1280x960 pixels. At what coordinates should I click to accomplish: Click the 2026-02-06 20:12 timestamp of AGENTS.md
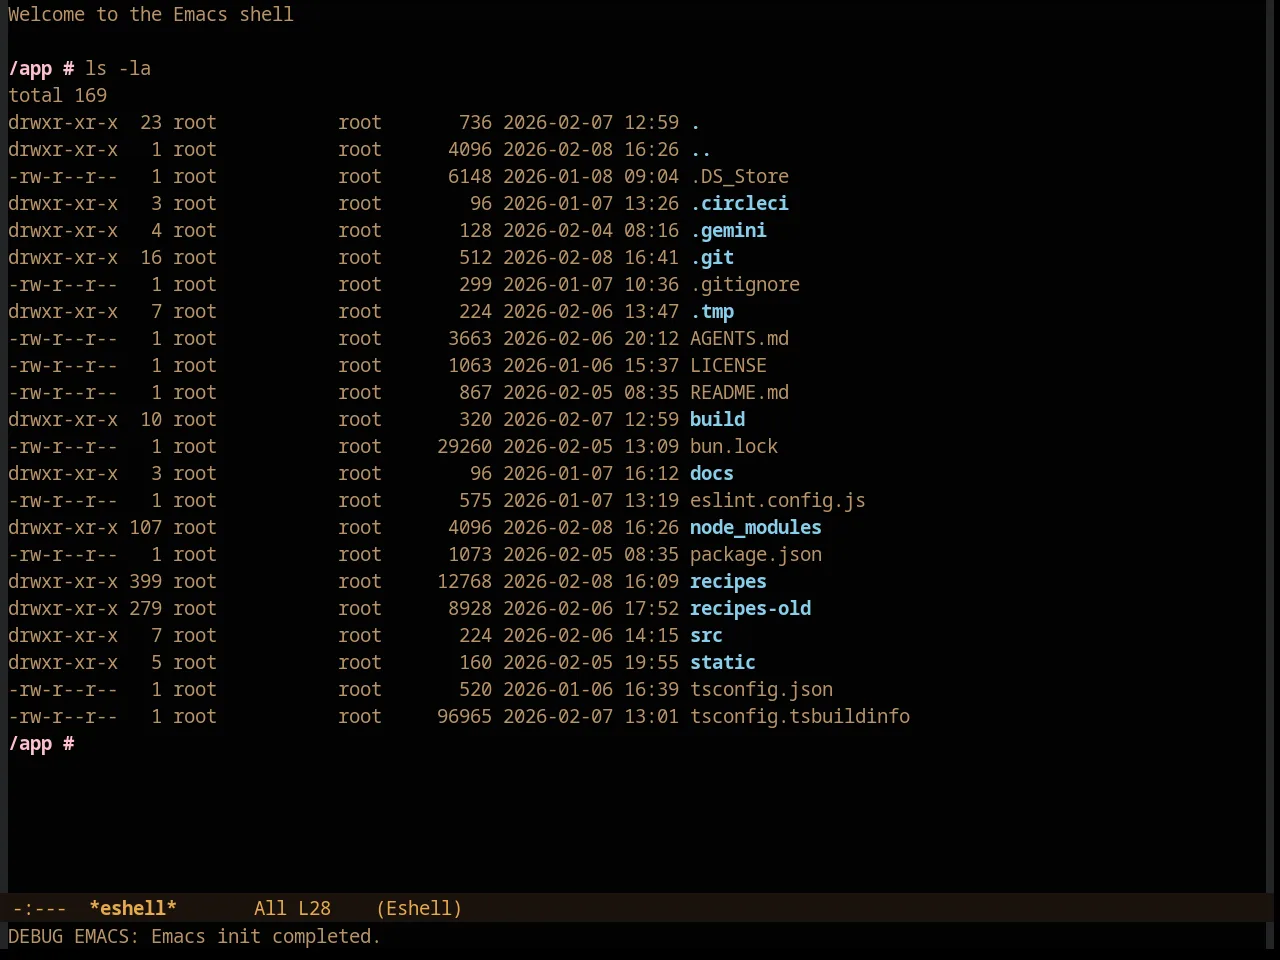[591, 338]
